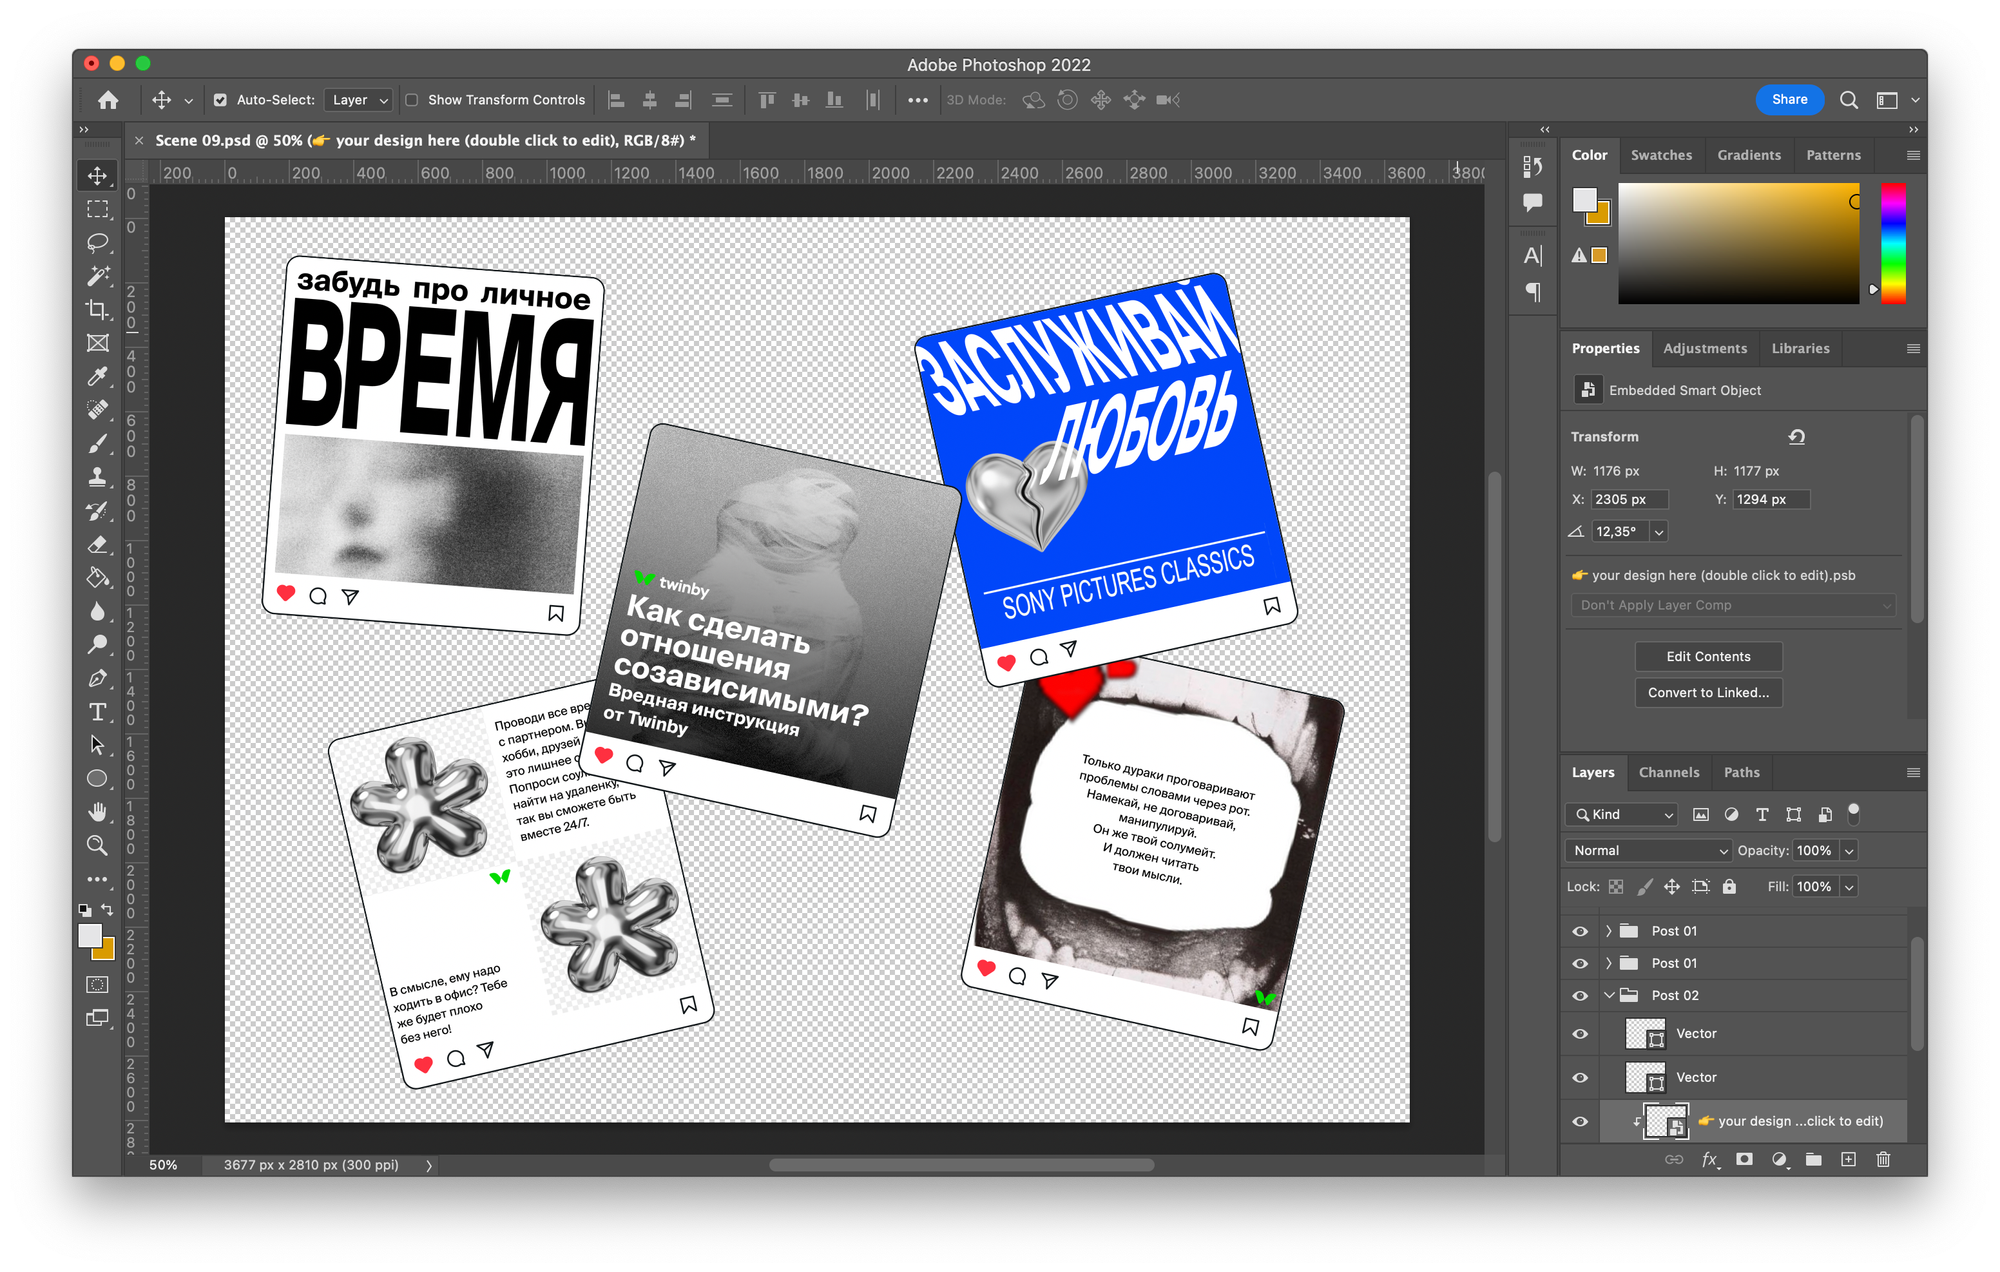Click the rainbow hue slider strip

click(x=1893, y=243)
